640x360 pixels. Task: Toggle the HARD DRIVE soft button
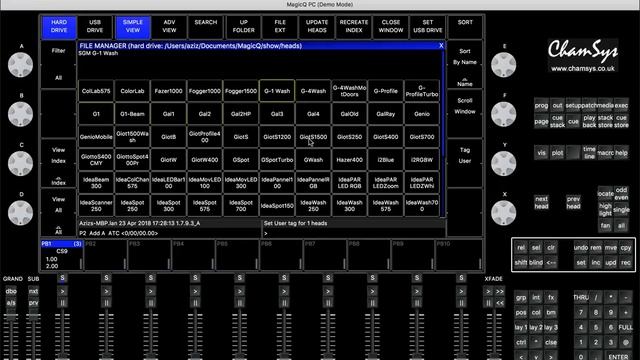pyautogui.click(x=59, y=27)
